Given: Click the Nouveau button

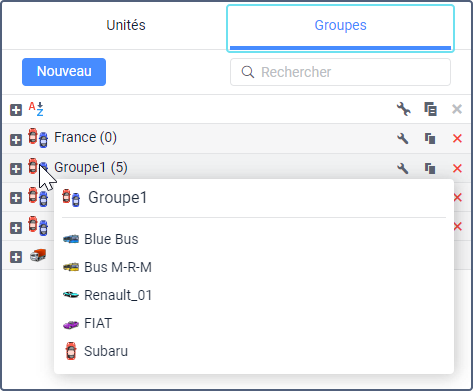Looking at the screenshot, I should click(x=64, y=72).
